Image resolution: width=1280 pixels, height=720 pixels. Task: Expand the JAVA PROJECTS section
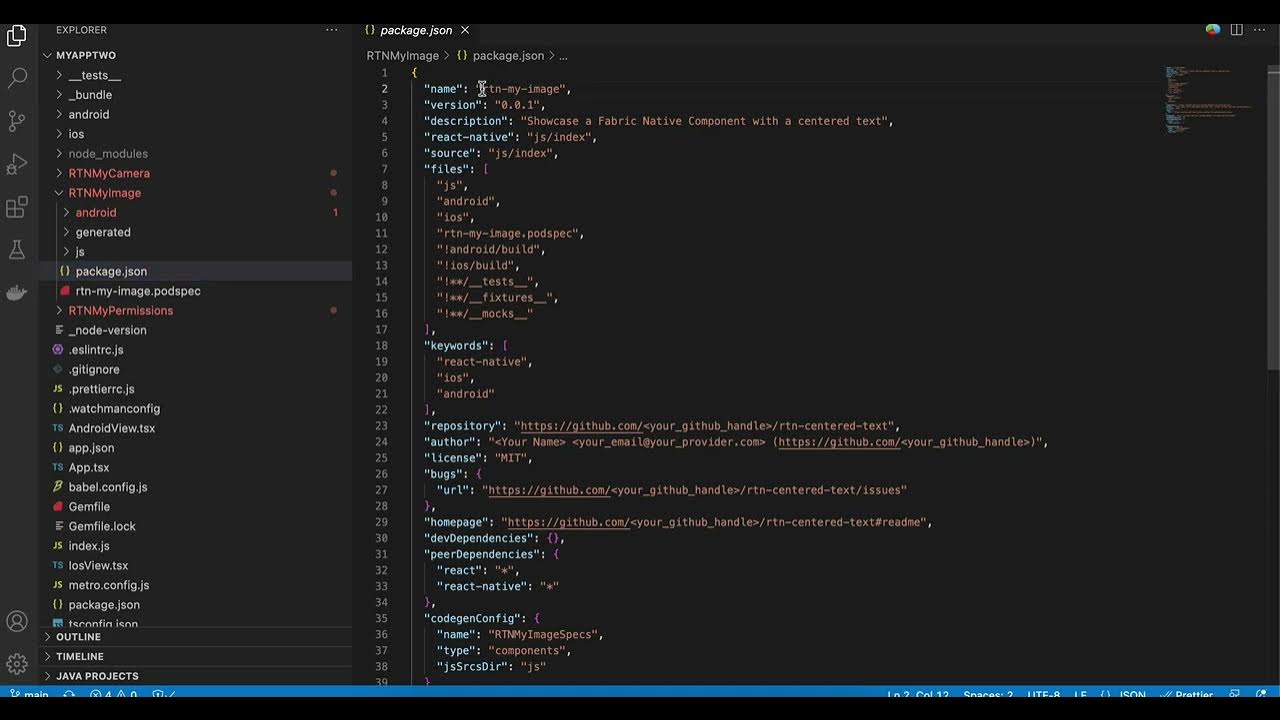(x=97, y=676)
